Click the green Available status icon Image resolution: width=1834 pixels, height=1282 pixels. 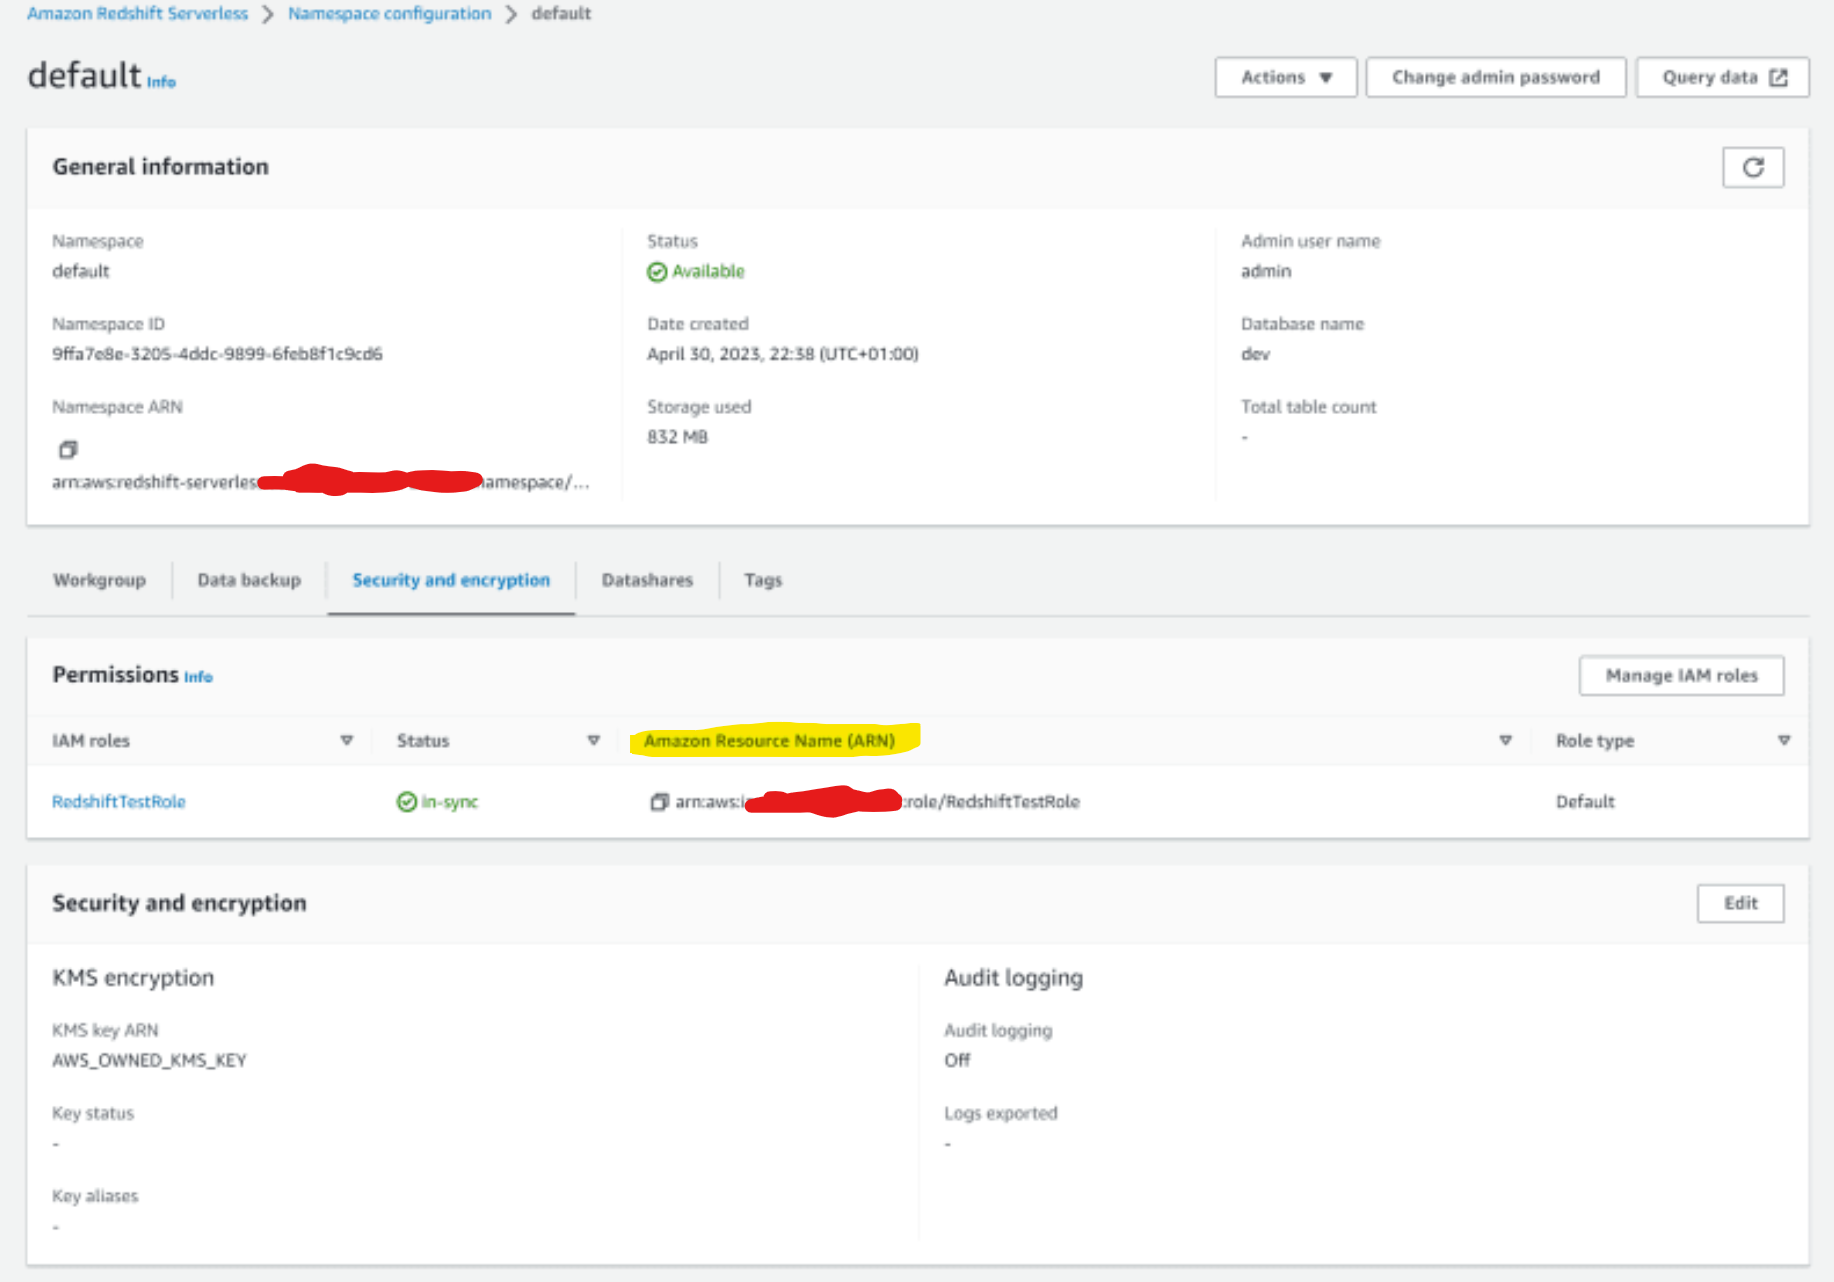click(x=657, y=272)
